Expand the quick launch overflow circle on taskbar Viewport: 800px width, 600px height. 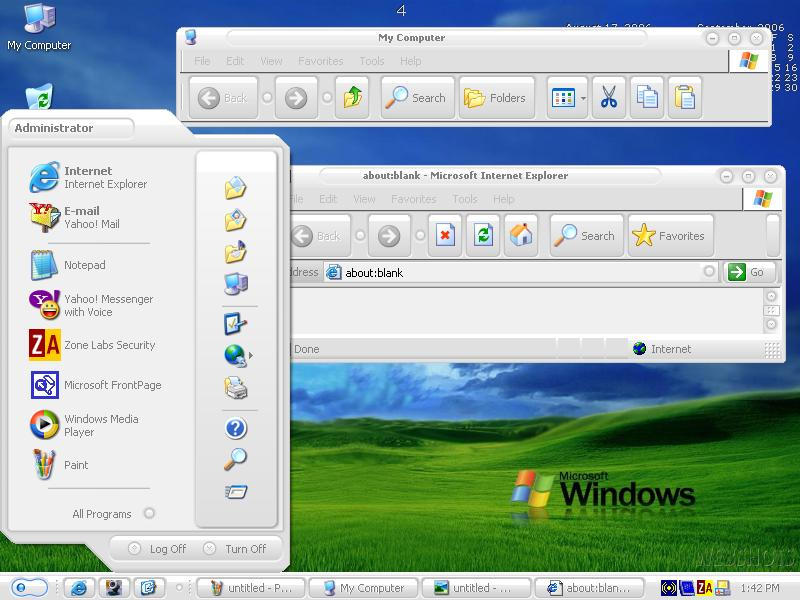(x=179, y=588)
